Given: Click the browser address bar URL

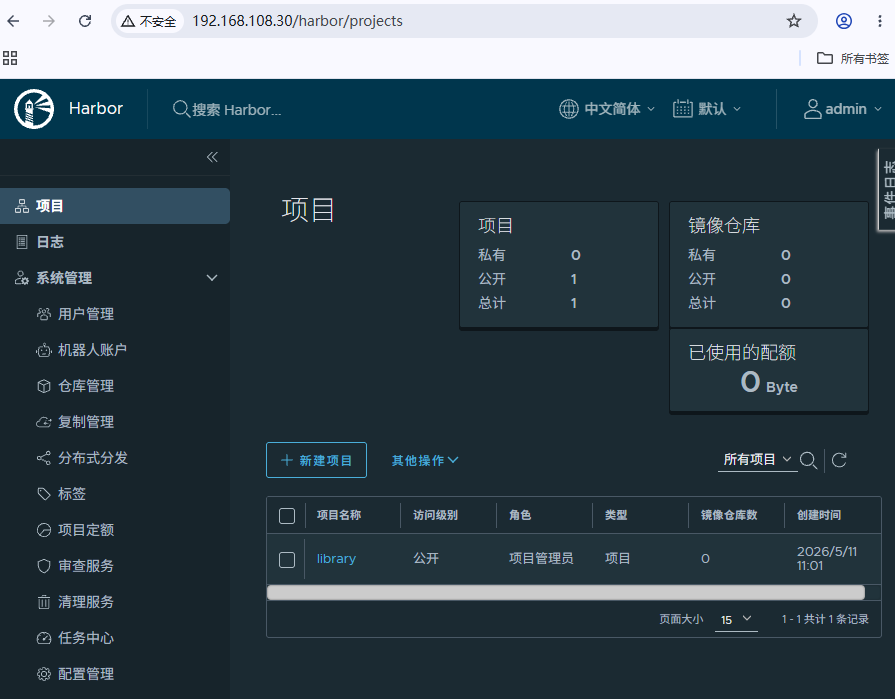Looking at the screenshot, I should (297, 21).
